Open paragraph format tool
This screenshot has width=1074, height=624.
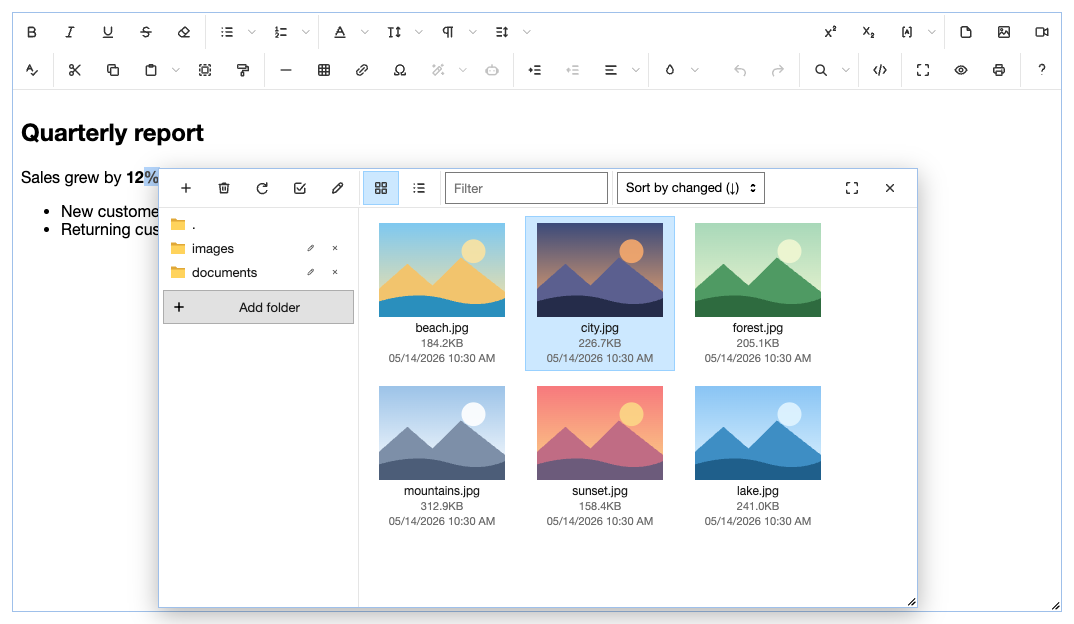(x=448, y=32)
